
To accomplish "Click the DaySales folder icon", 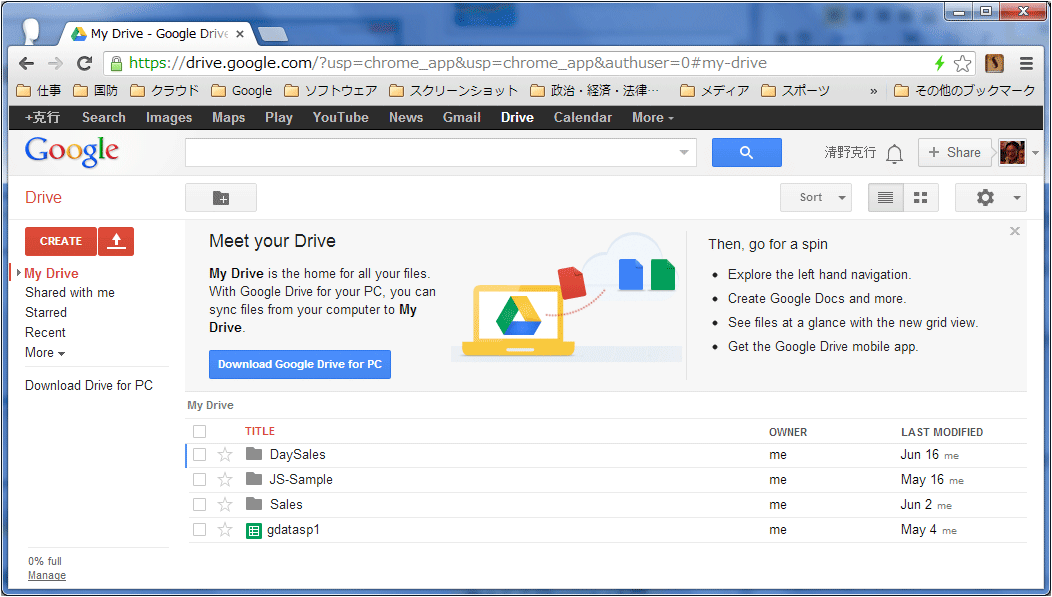I will pos(254,454).
